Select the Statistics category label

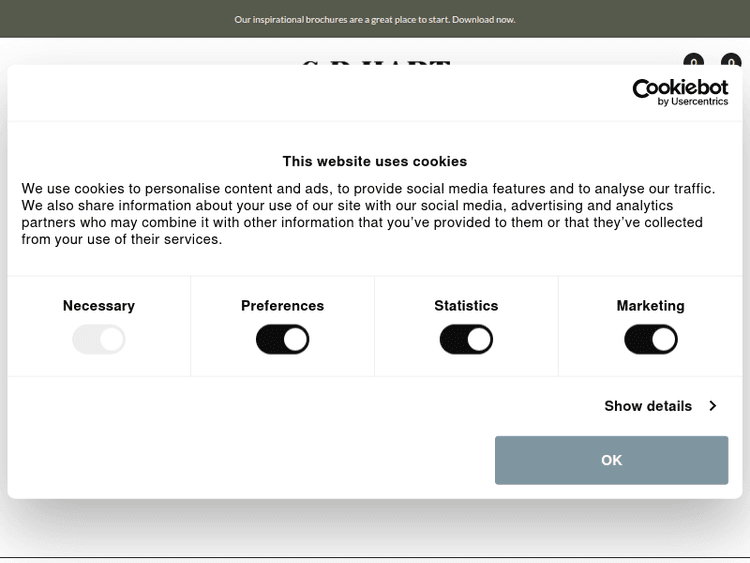tap(466, 306)
